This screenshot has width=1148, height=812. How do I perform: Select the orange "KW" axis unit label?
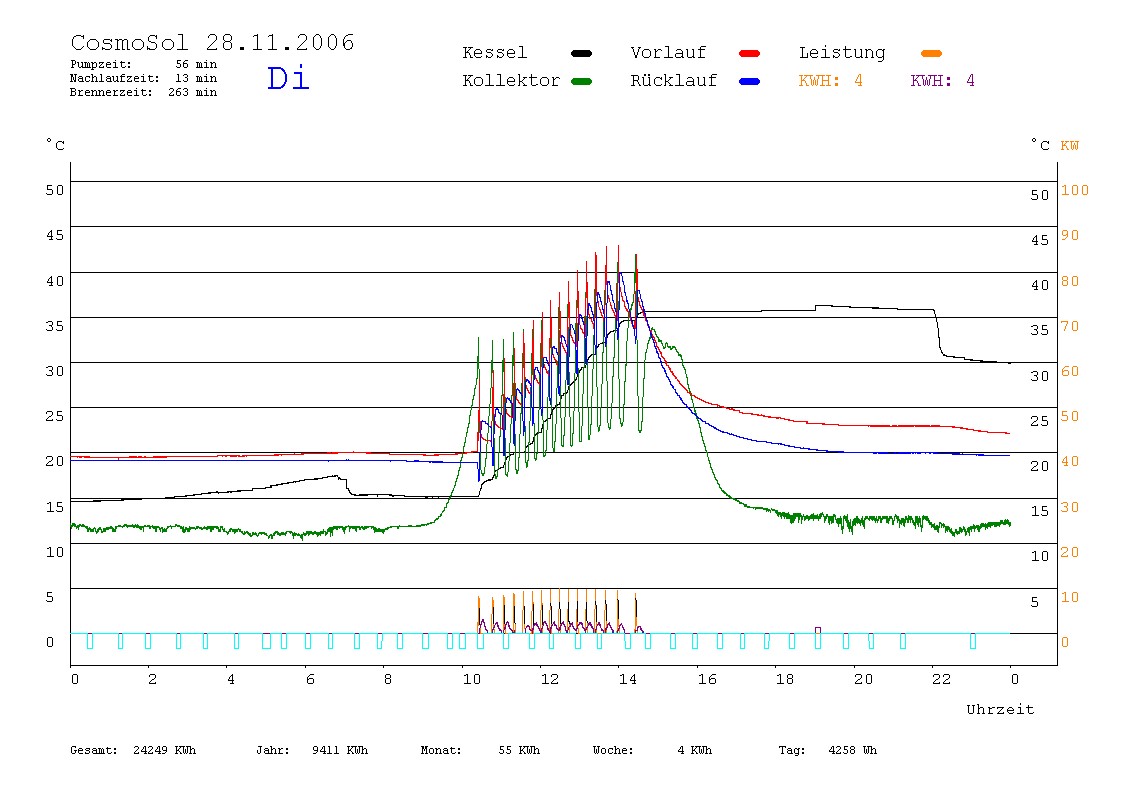[1070, 146]
